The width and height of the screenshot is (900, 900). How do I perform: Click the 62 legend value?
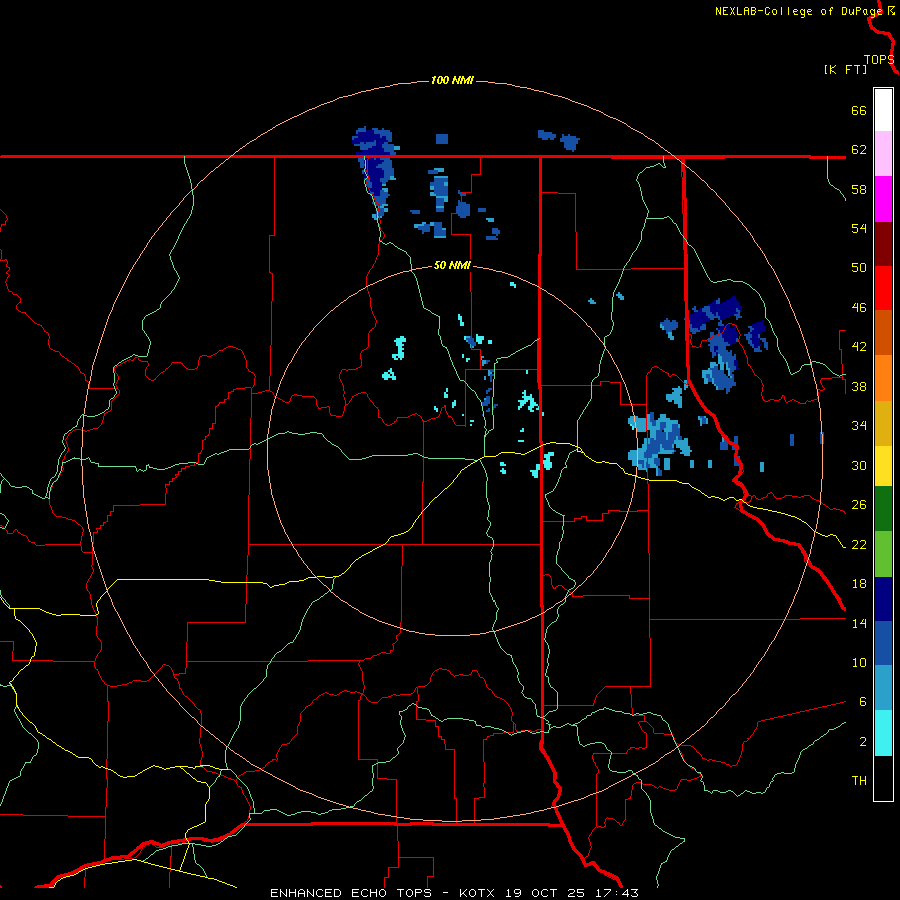click(859, 150)
